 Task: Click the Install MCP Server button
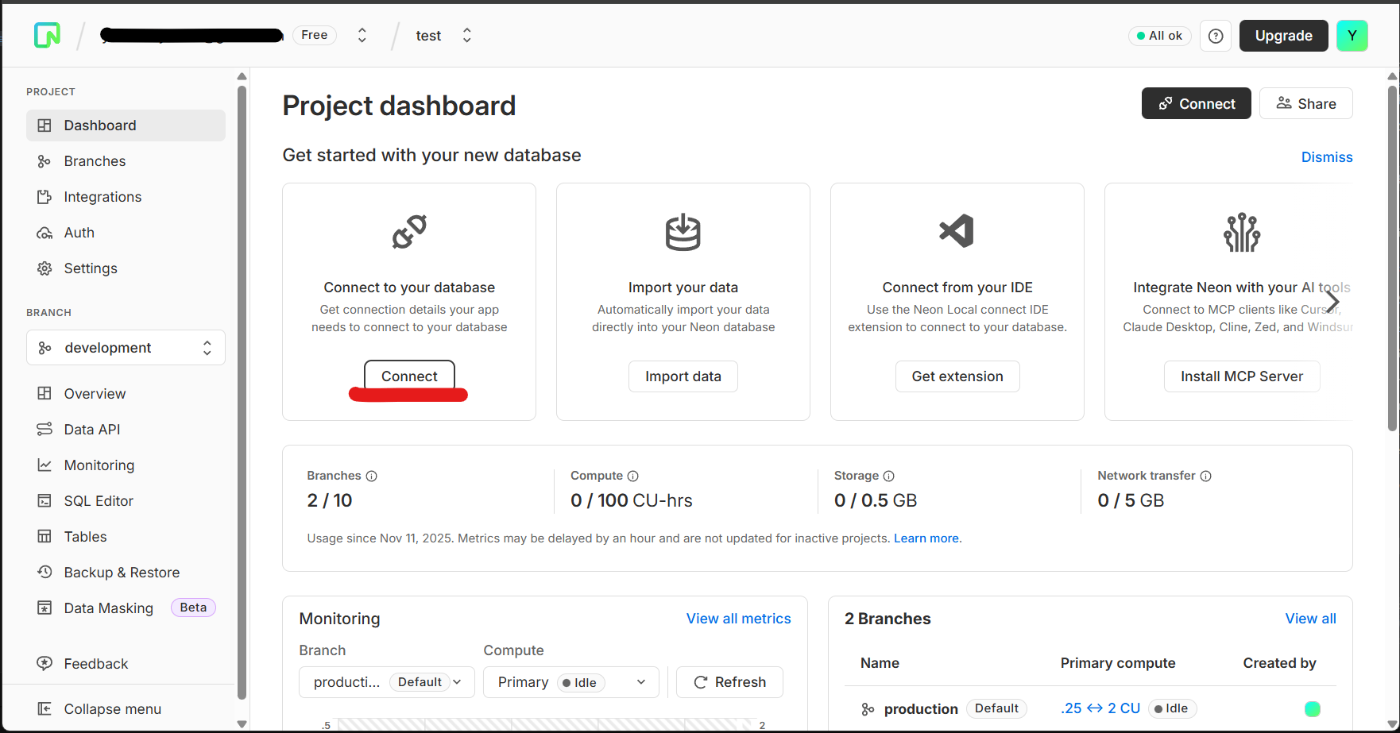1241,376
